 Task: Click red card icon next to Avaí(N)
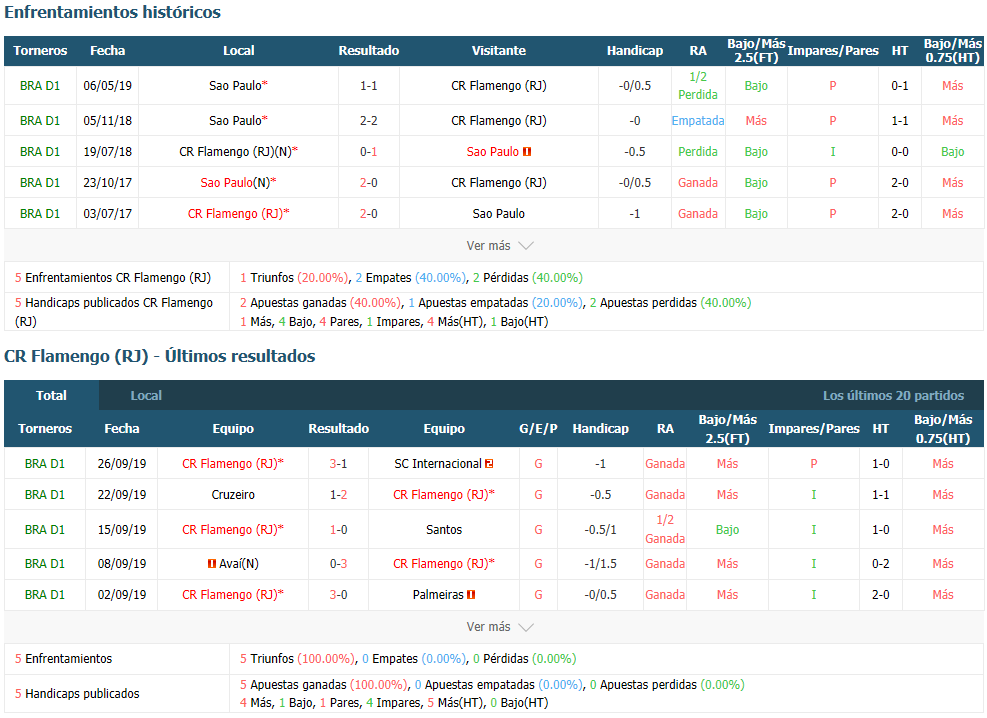point(212,564)
